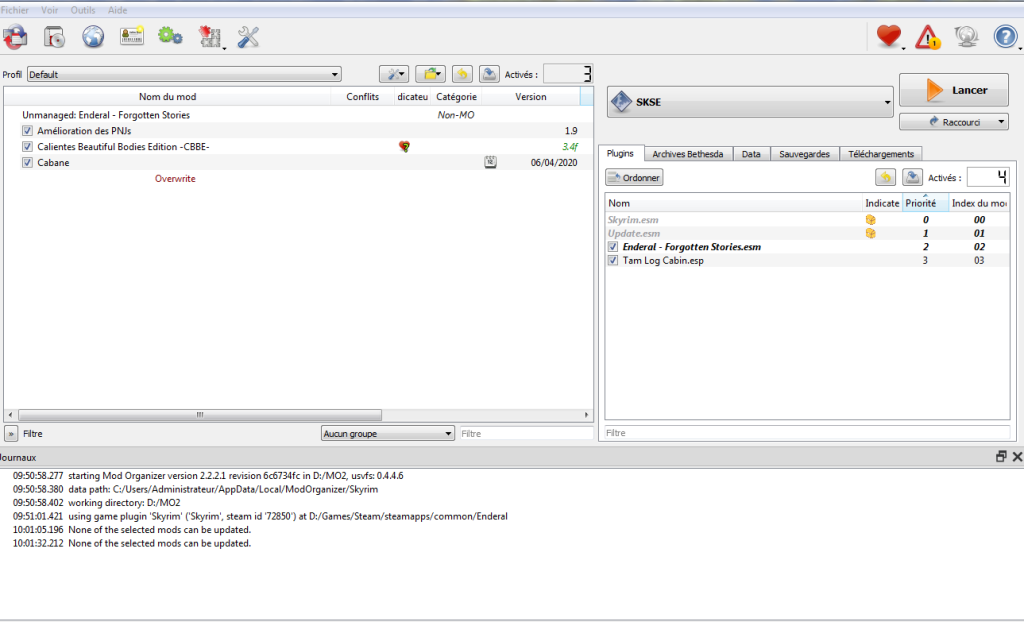Open the mod list tools wrench dropdown
The height and width of the screenshot is (622, 1024).
pos(394,74)
